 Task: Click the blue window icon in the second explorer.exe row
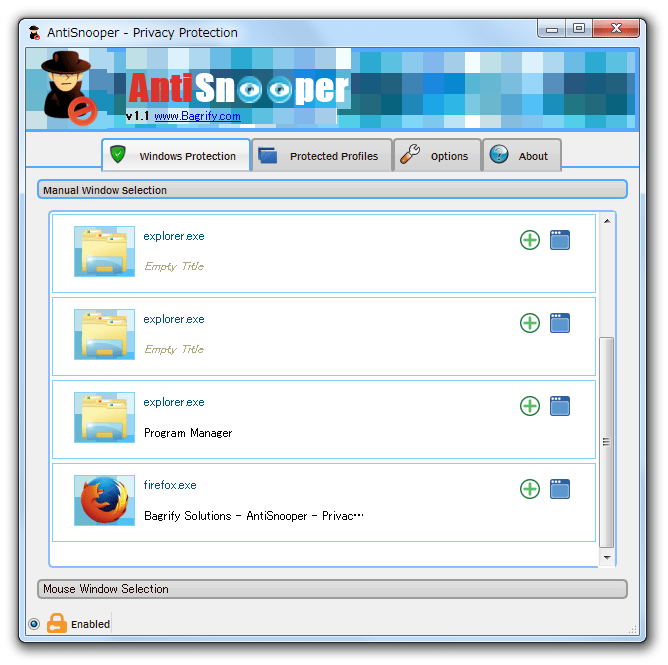[x=559, y=323]
